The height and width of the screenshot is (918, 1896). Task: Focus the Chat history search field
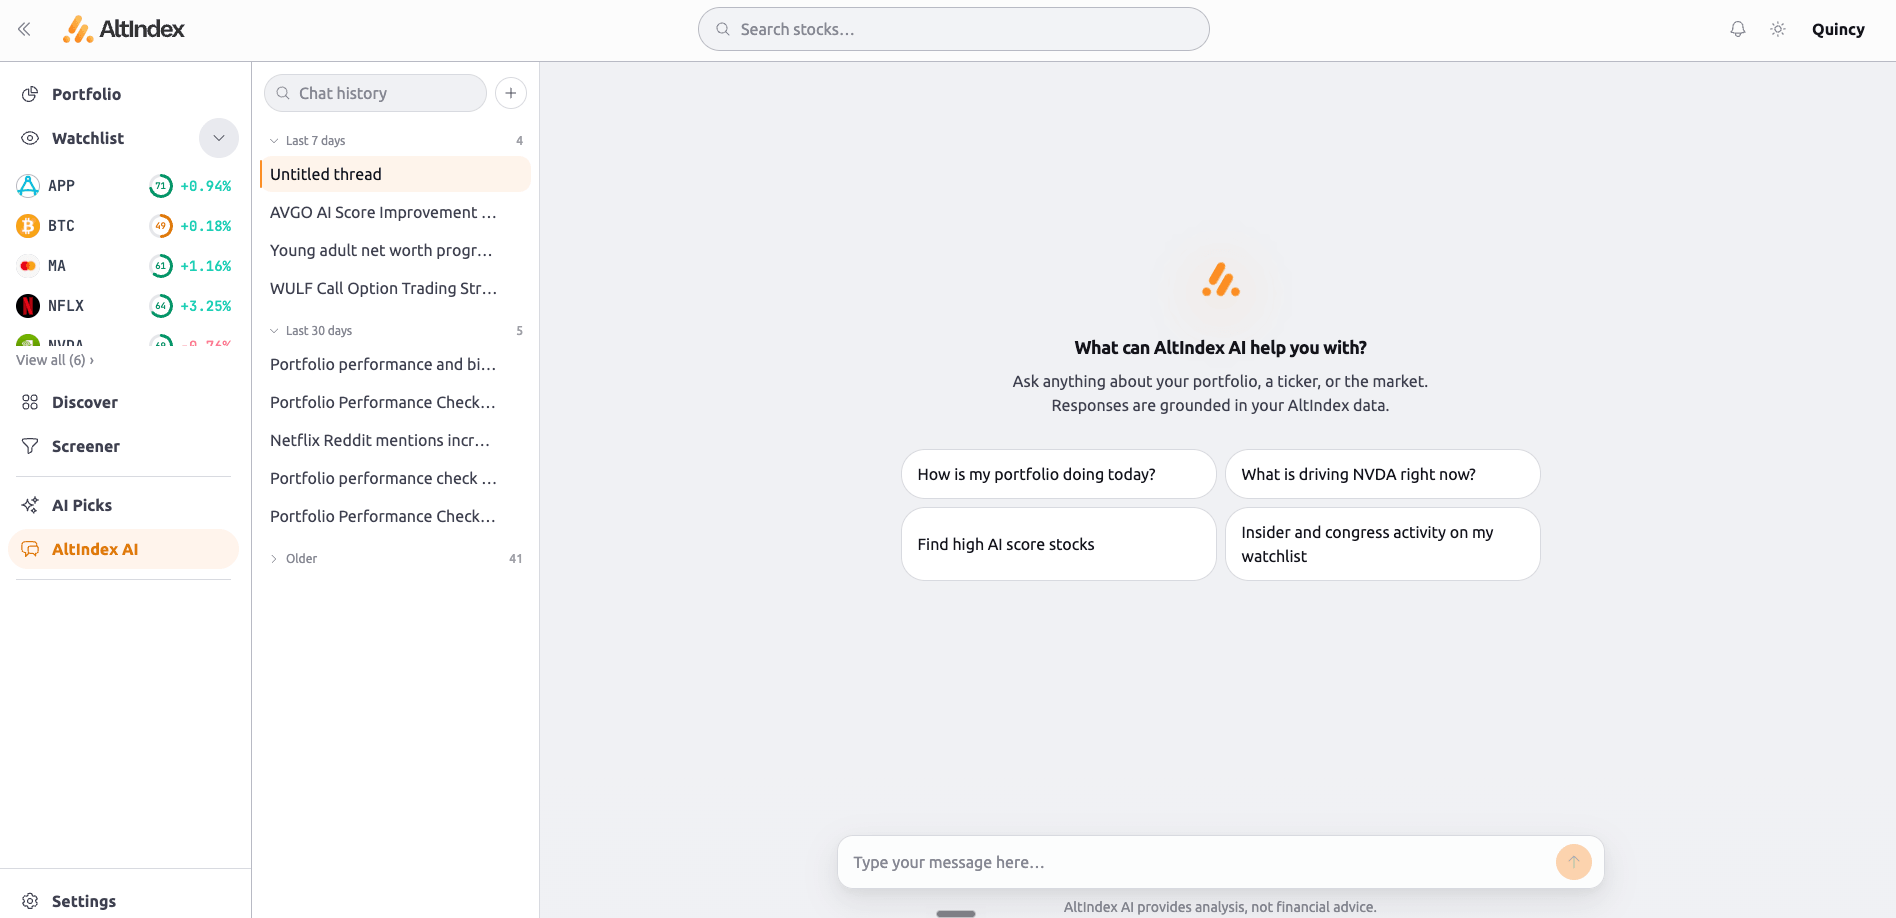point(375,93)
